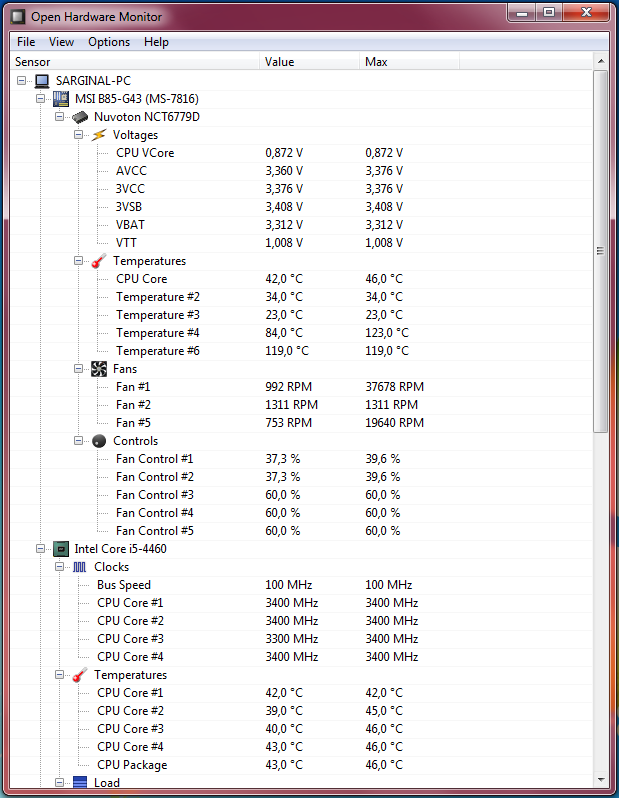
Task: Select the VTT row
Action: pos(301,243)
